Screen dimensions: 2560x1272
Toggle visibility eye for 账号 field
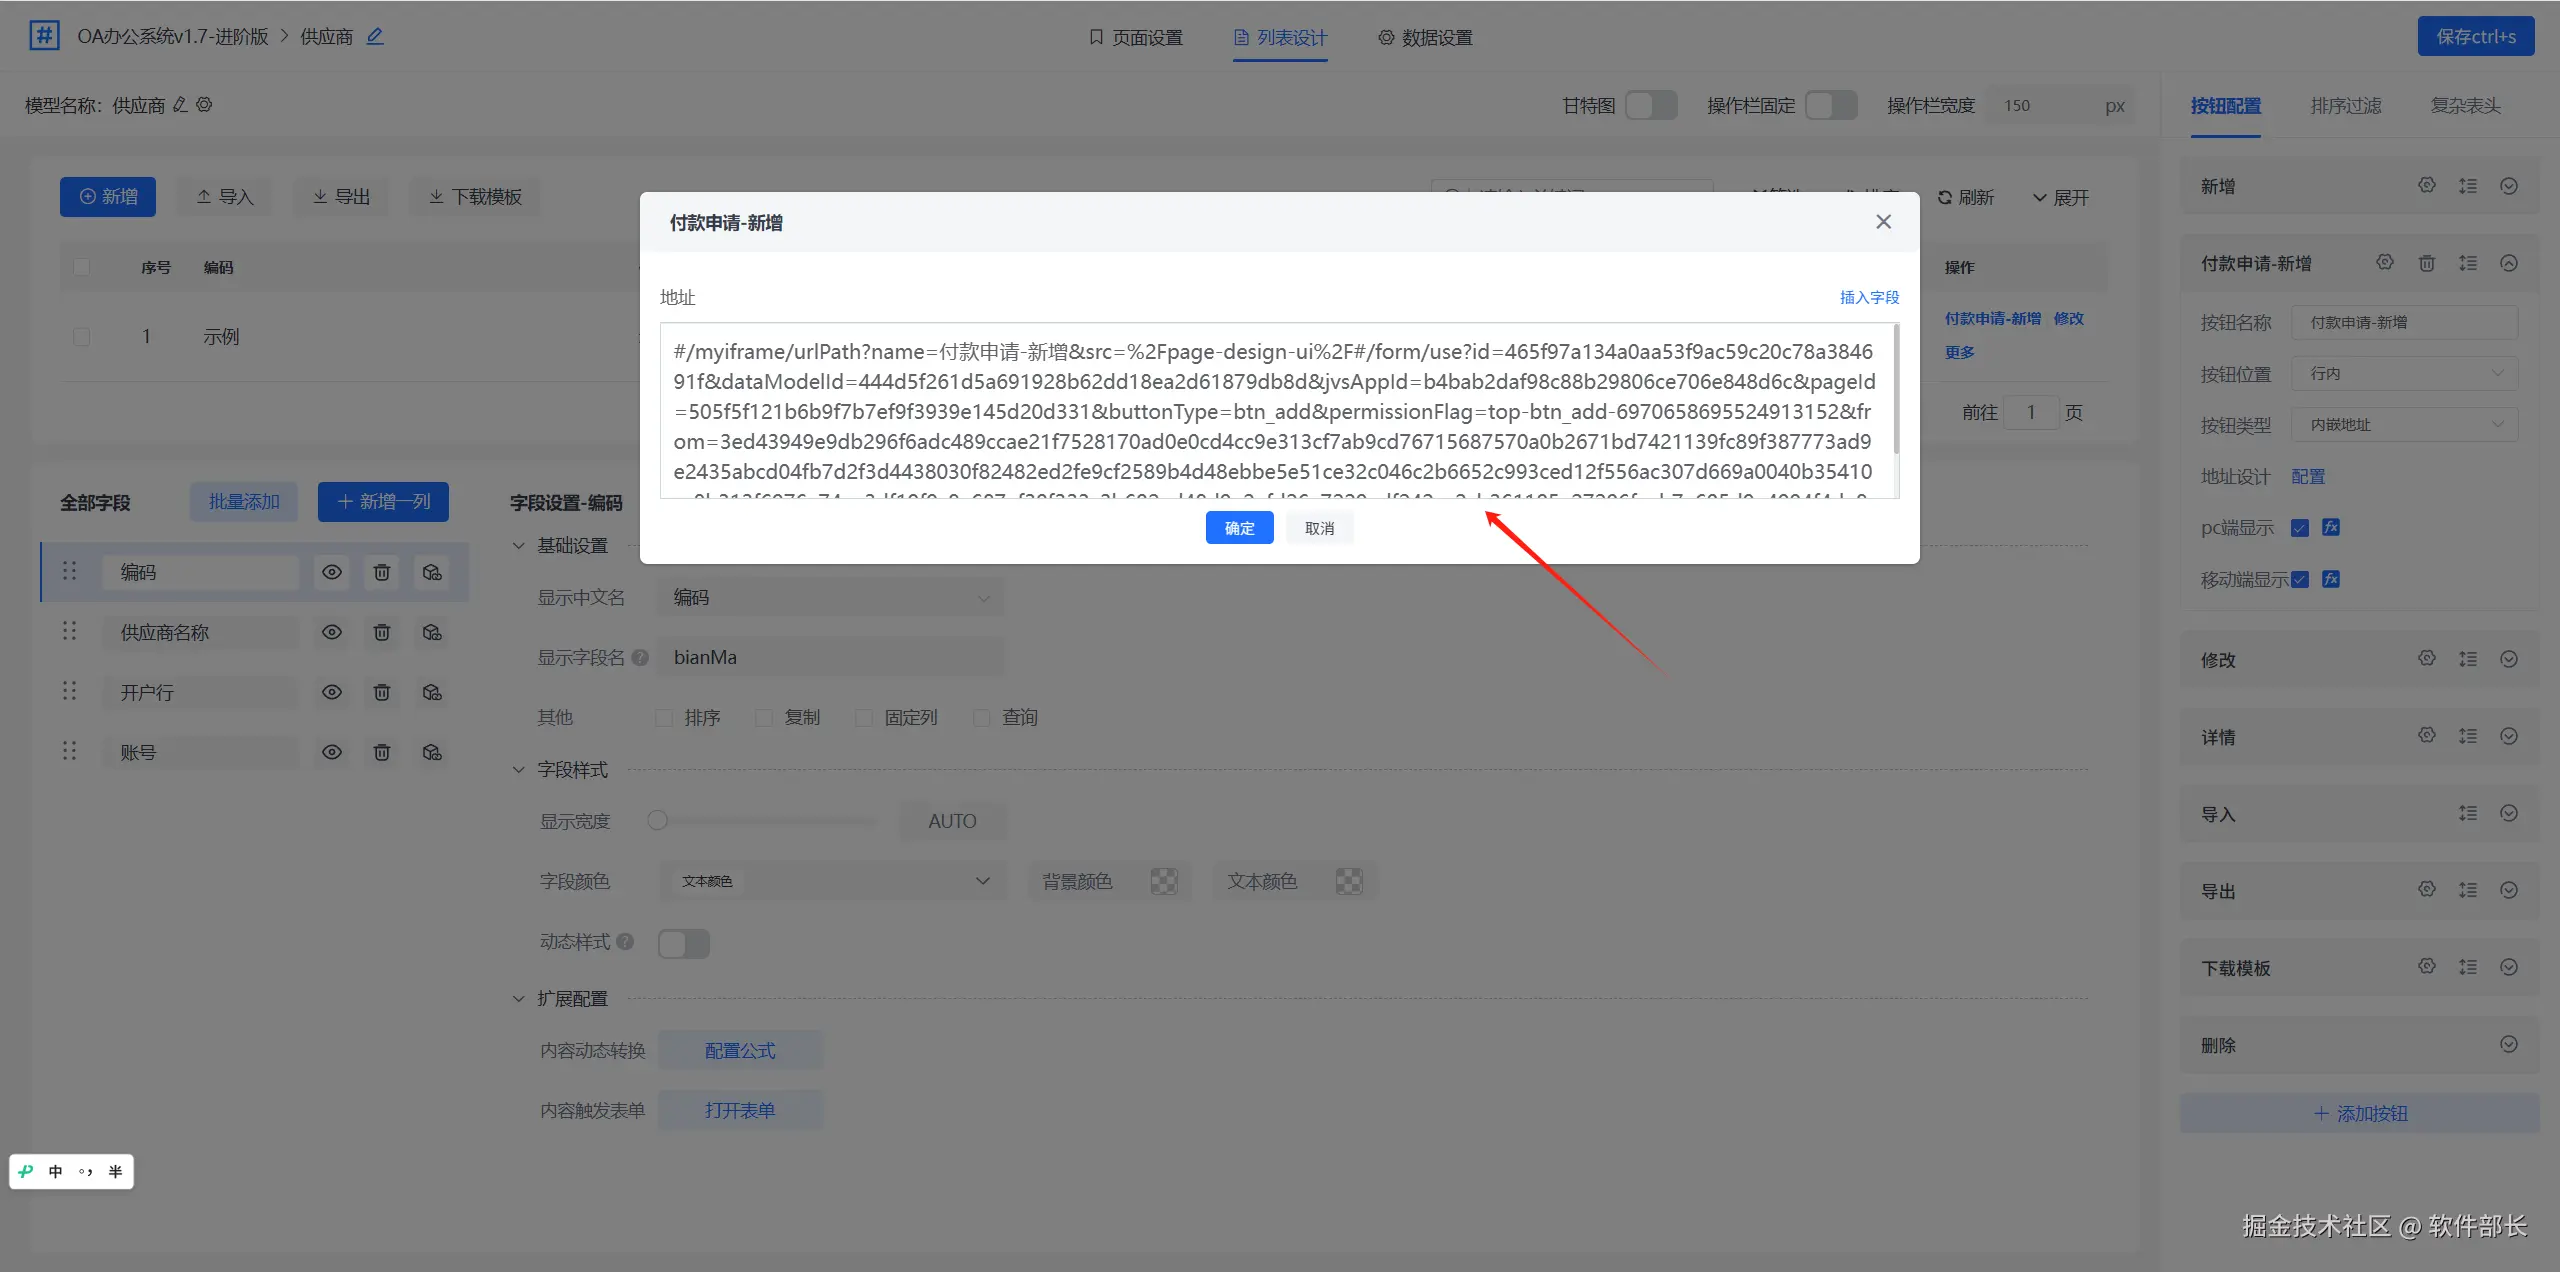[x=332, y=752]
